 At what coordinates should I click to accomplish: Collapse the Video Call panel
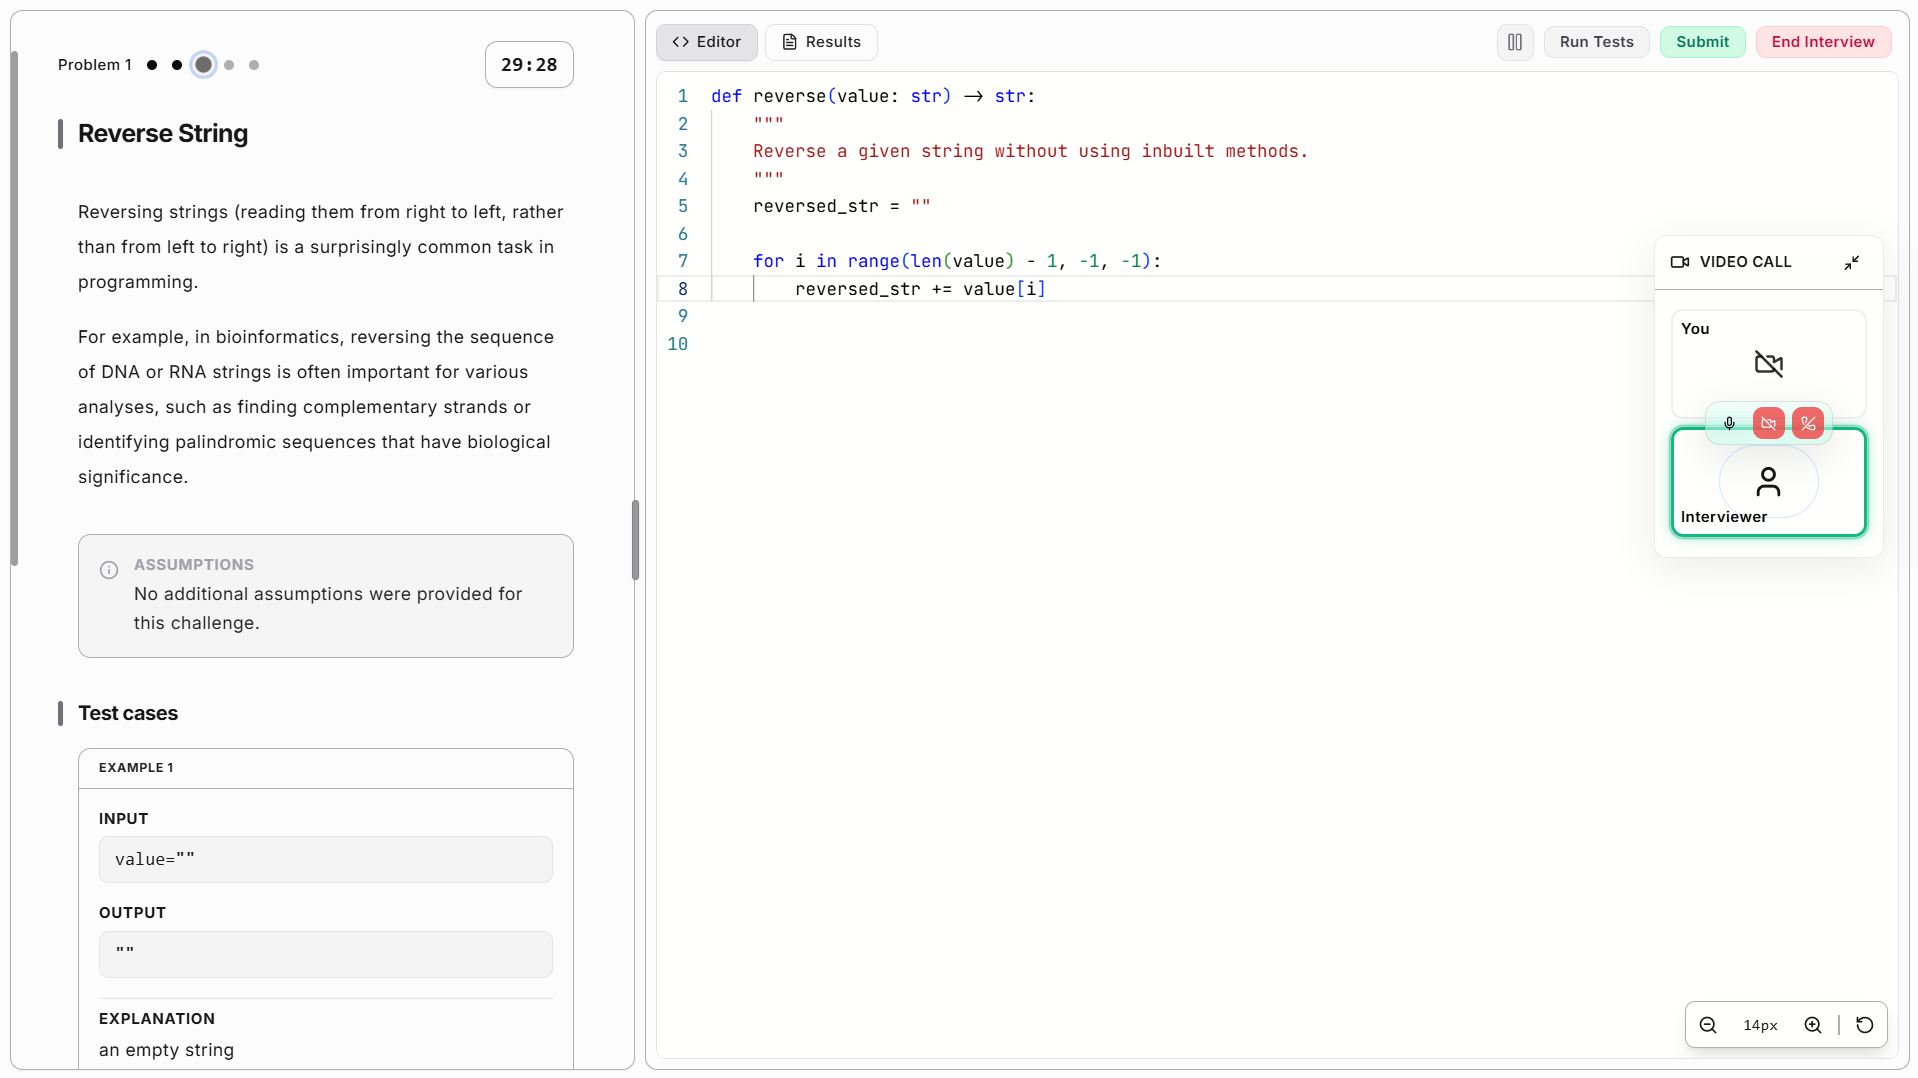[1851, 262]
